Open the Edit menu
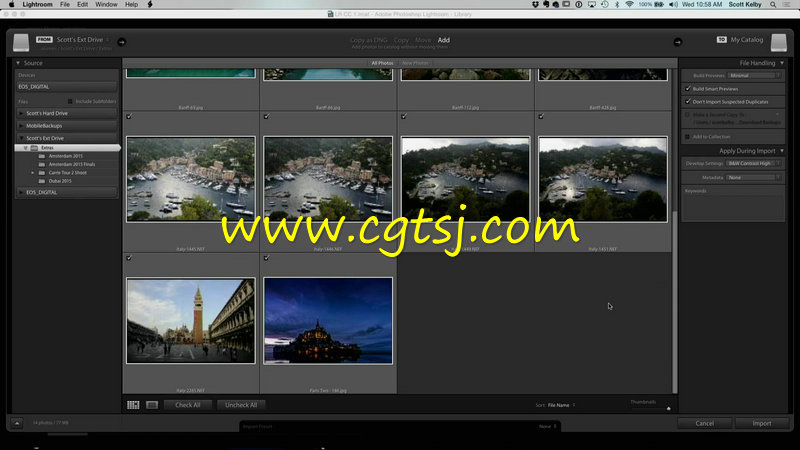 [x=82, y=4]
